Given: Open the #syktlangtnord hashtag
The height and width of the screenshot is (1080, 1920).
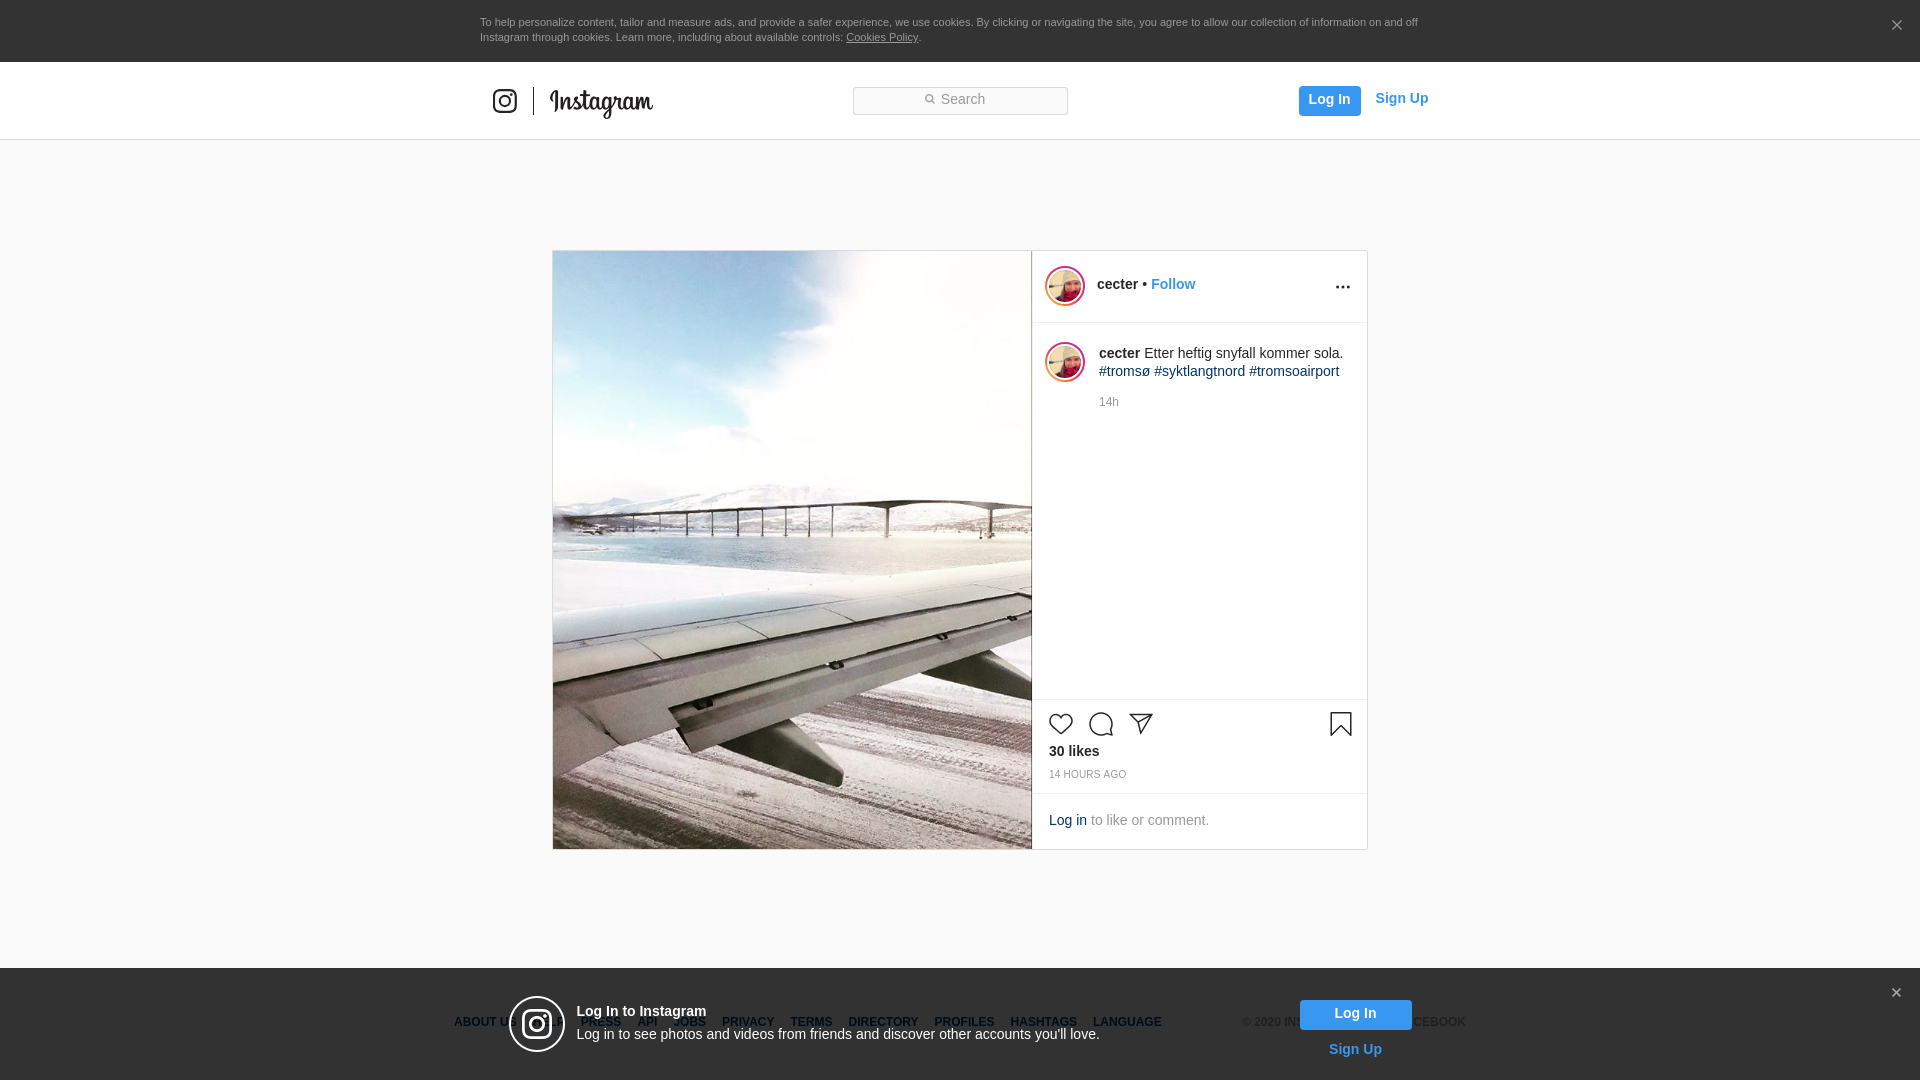Looking at the screenshot, I should (1199, 371).
